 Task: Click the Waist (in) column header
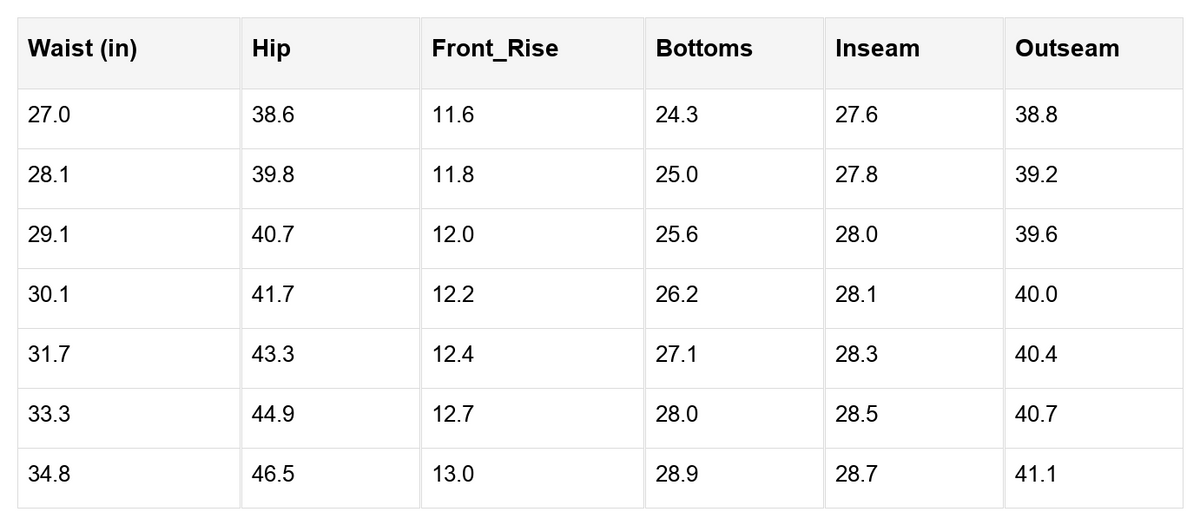pyautogui.click(x=129, y=52)
